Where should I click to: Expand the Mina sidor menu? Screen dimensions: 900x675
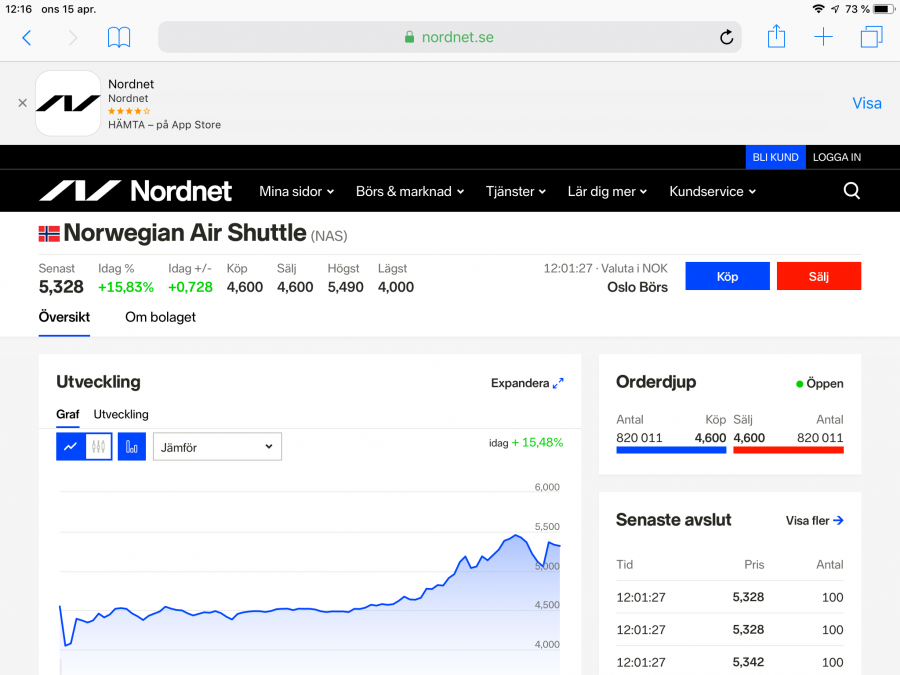point(297,191)
